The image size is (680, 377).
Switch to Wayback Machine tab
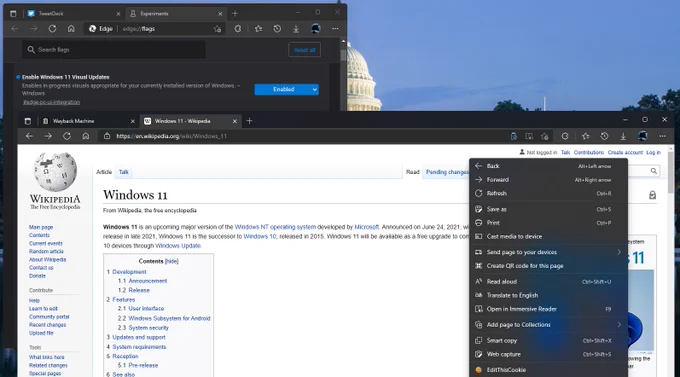click(88, 121)
